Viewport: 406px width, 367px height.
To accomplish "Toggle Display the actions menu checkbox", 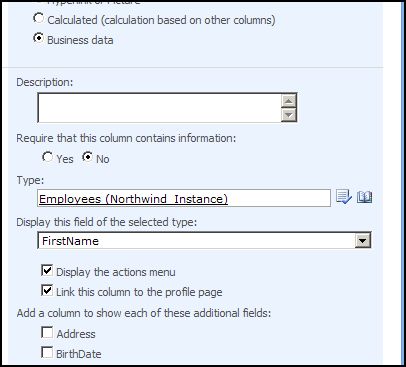I will click(x=47, y=270).
